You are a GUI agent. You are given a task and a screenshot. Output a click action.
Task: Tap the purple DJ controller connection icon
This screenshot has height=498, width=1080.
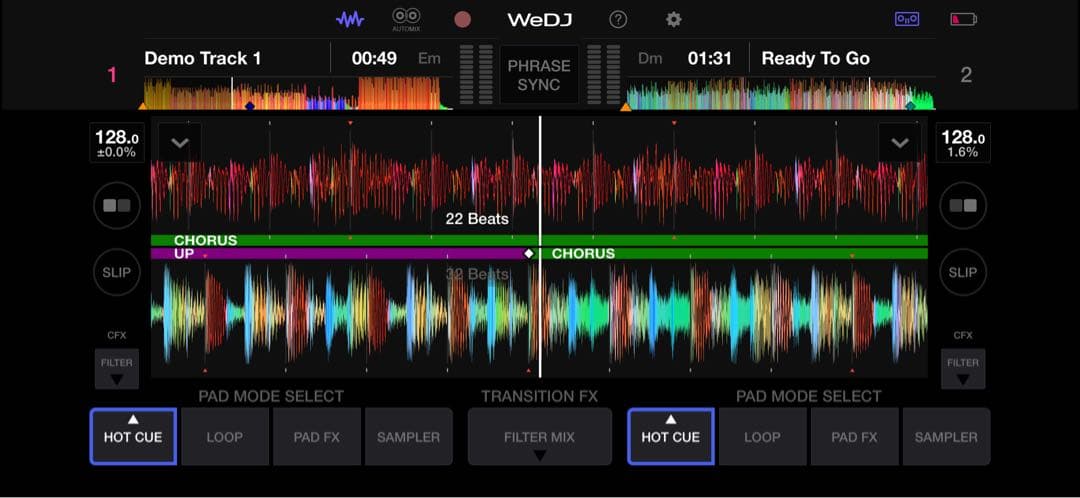[x=907, y=19]
